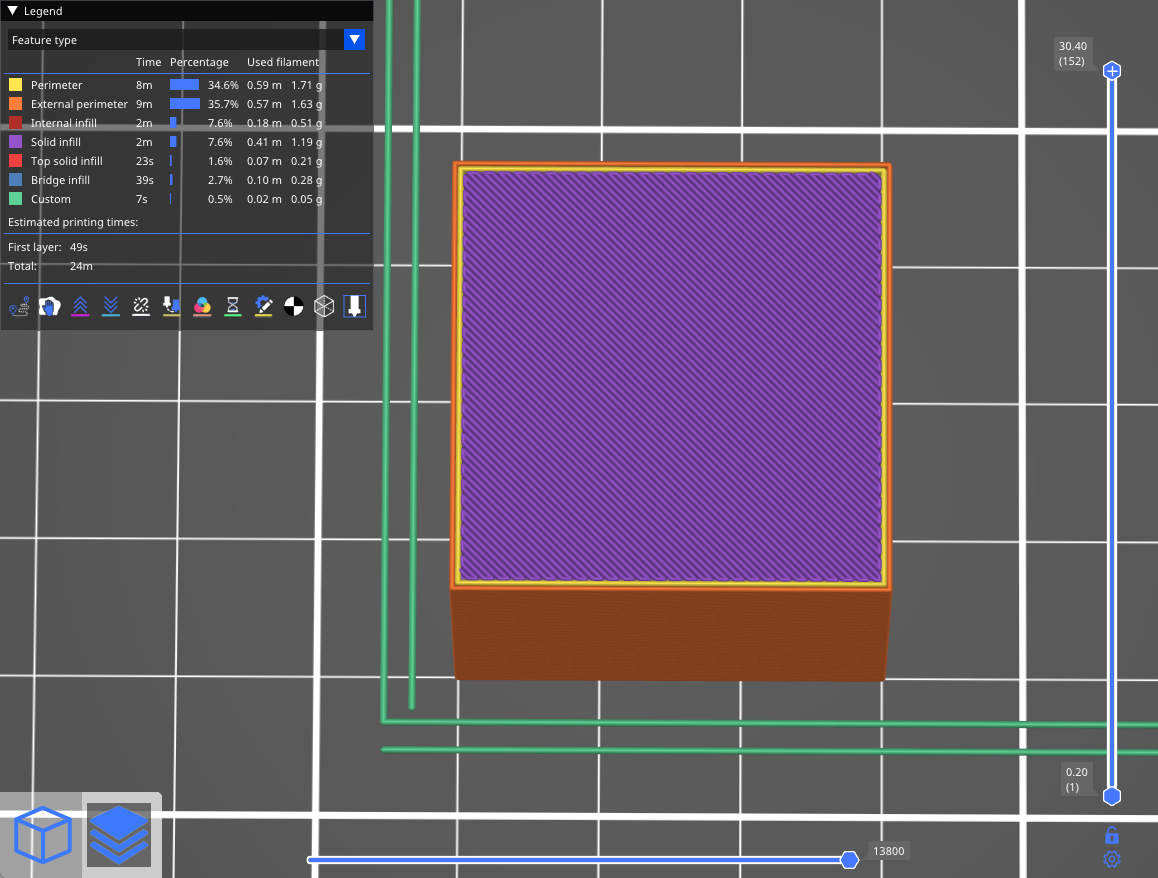Click the top handle of the layer slider
This screenshot has width=1158, height=878.
[1111, 71]
